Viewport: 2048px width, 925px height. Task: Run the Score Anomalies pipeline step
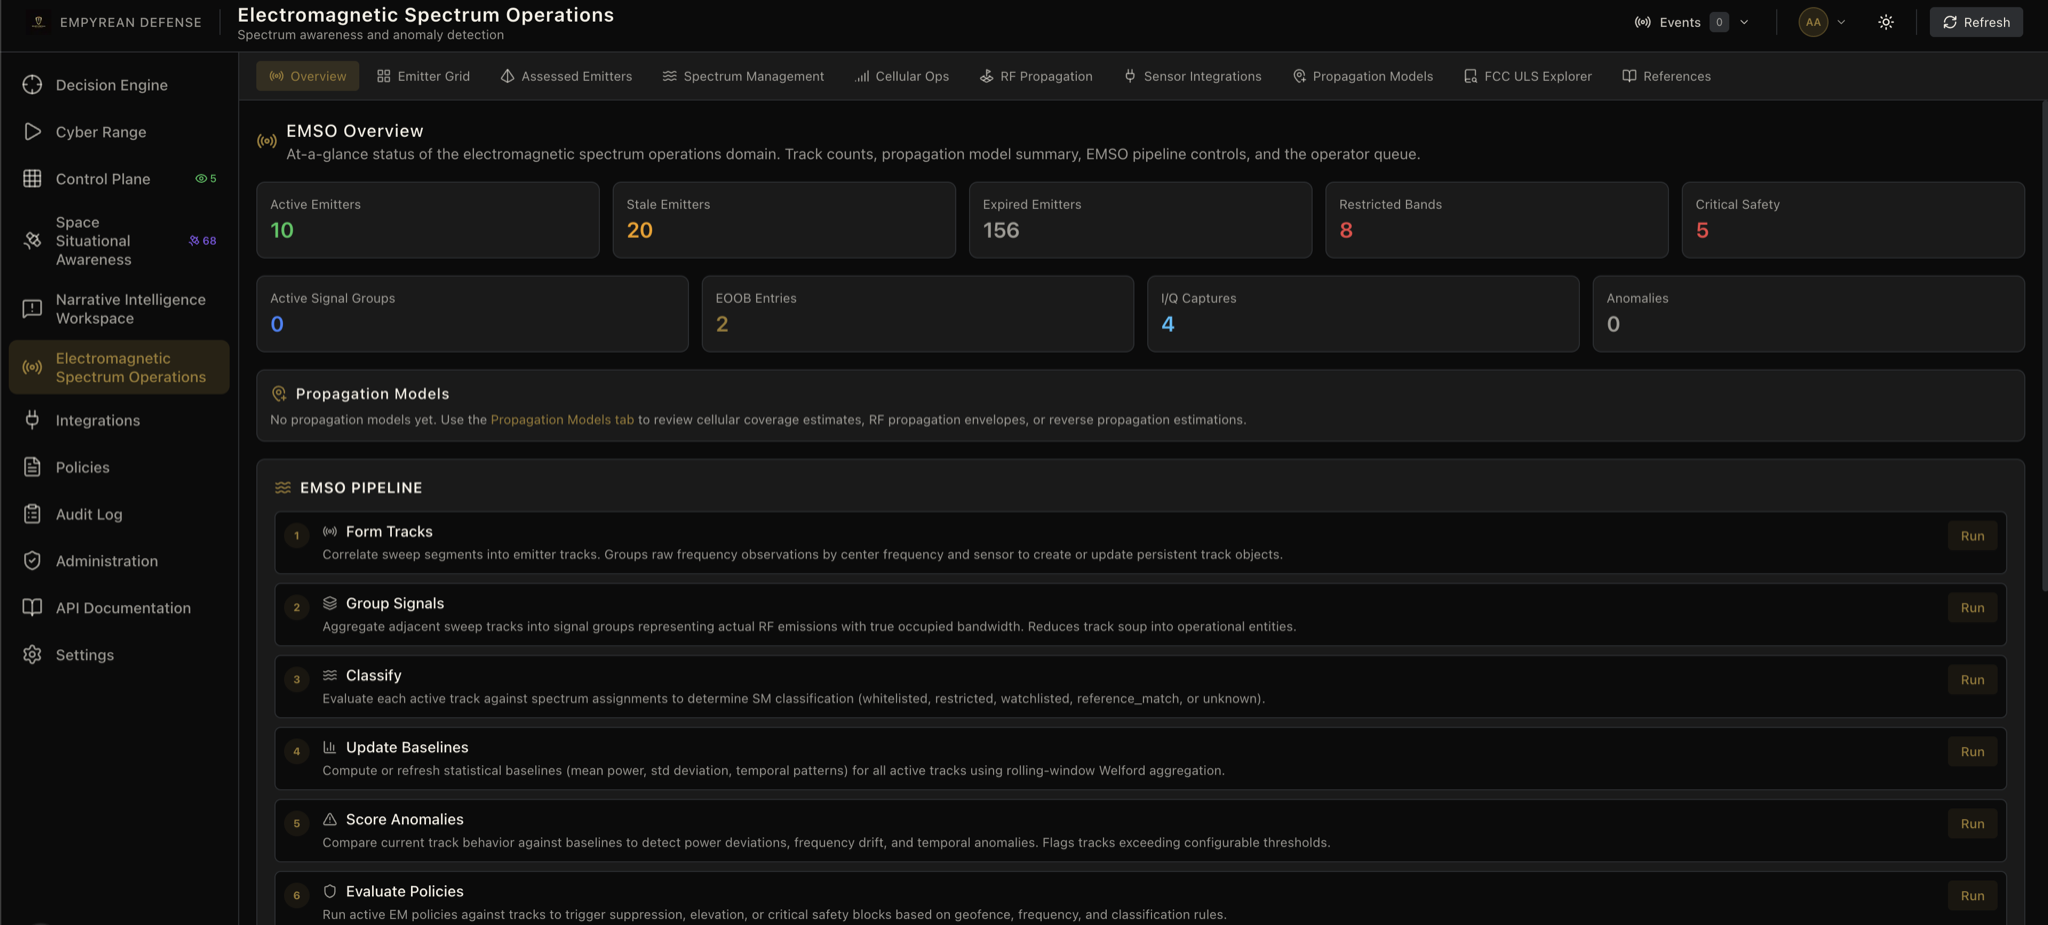pos(1972,824)
